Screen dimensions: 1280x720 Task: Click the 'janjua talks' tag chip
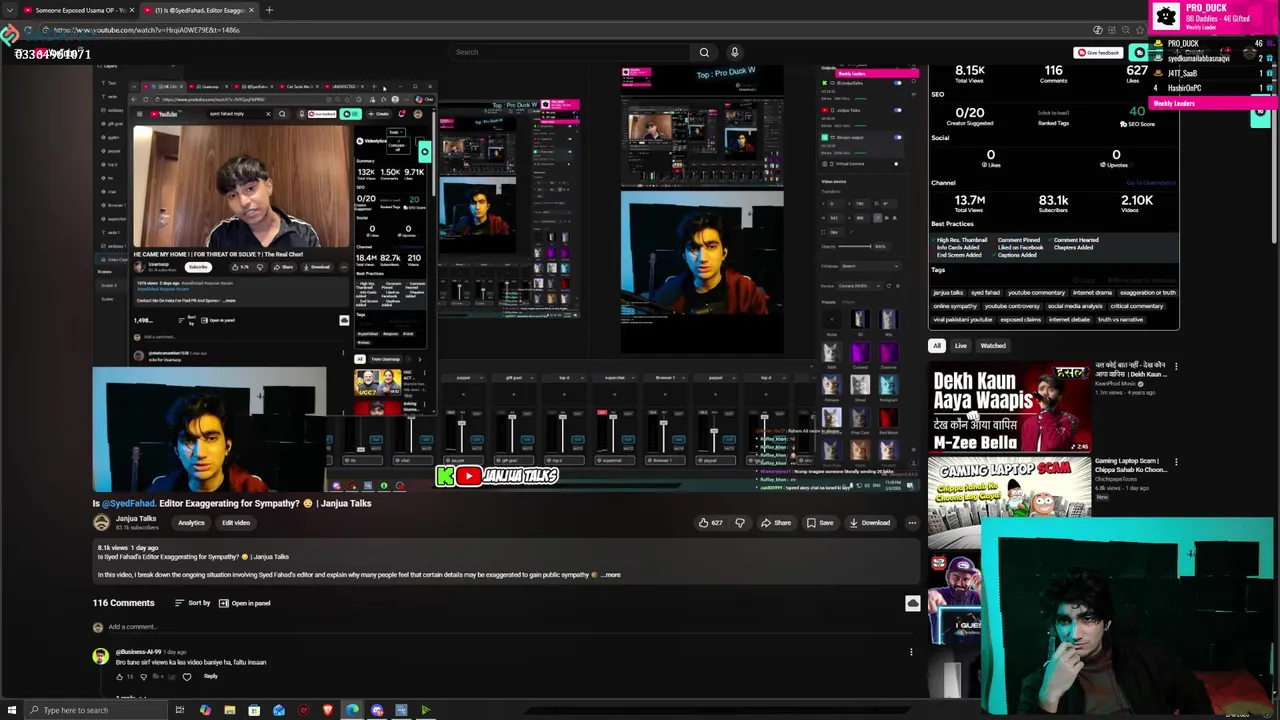point(948,293)
